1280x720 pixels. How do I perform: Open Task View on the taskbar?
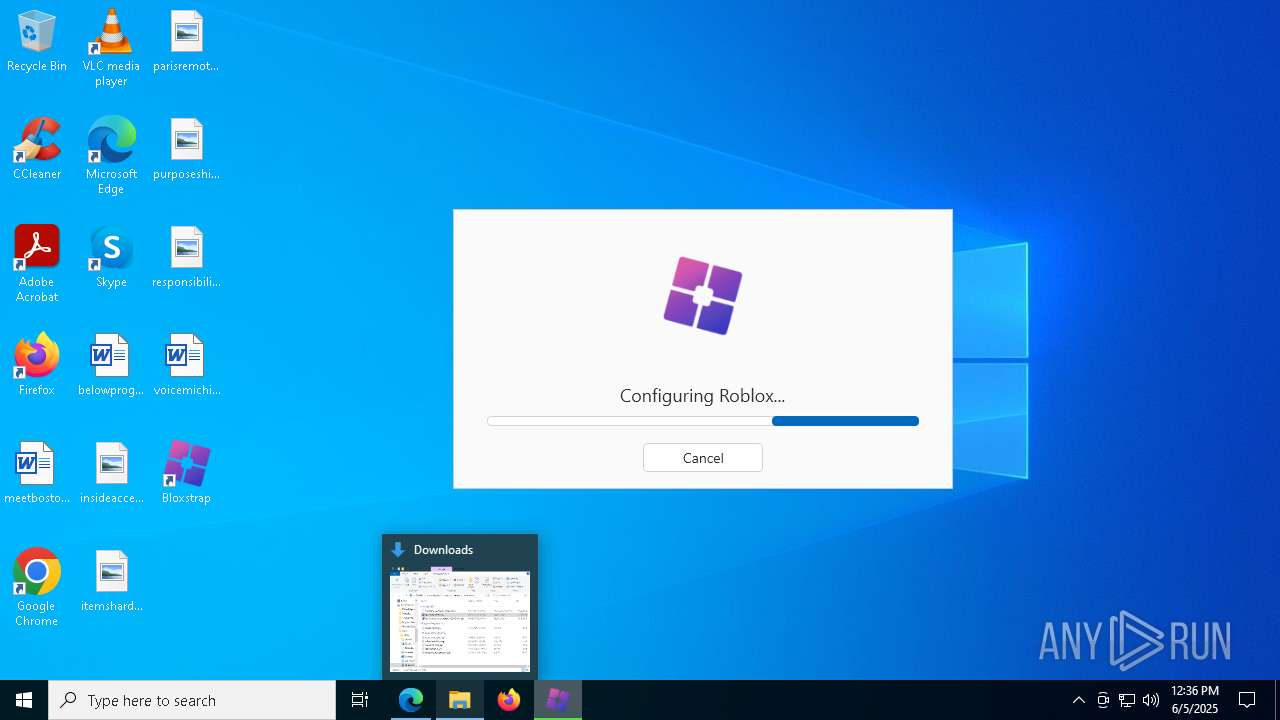point(360,700)
